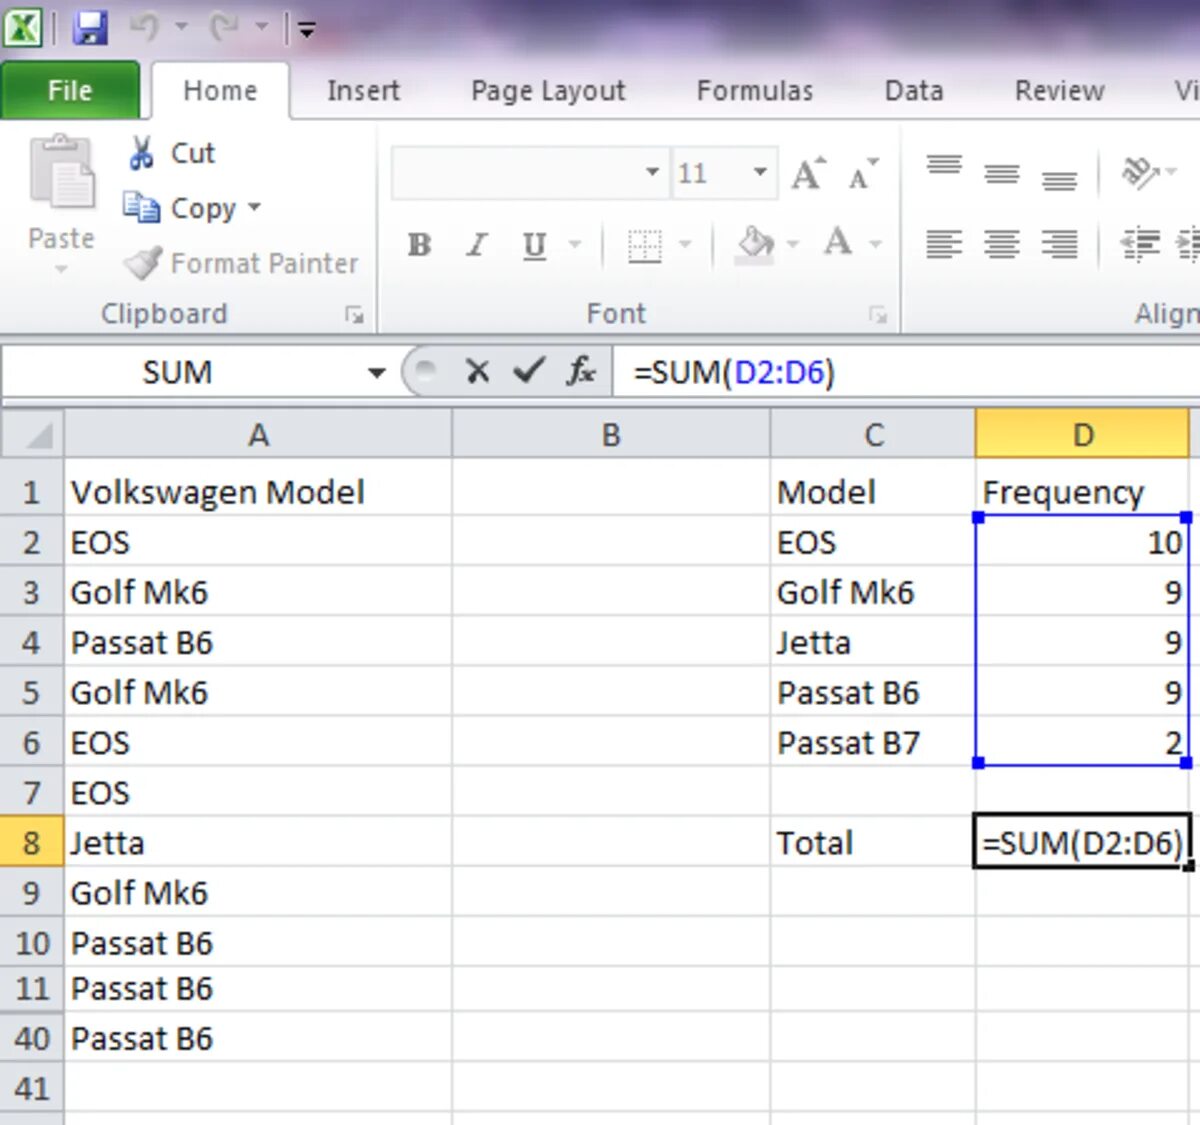The image size is (1200, 1125).
Task: Click cell A1 Volkswagen Model
Action: click(x=258, y=492)
